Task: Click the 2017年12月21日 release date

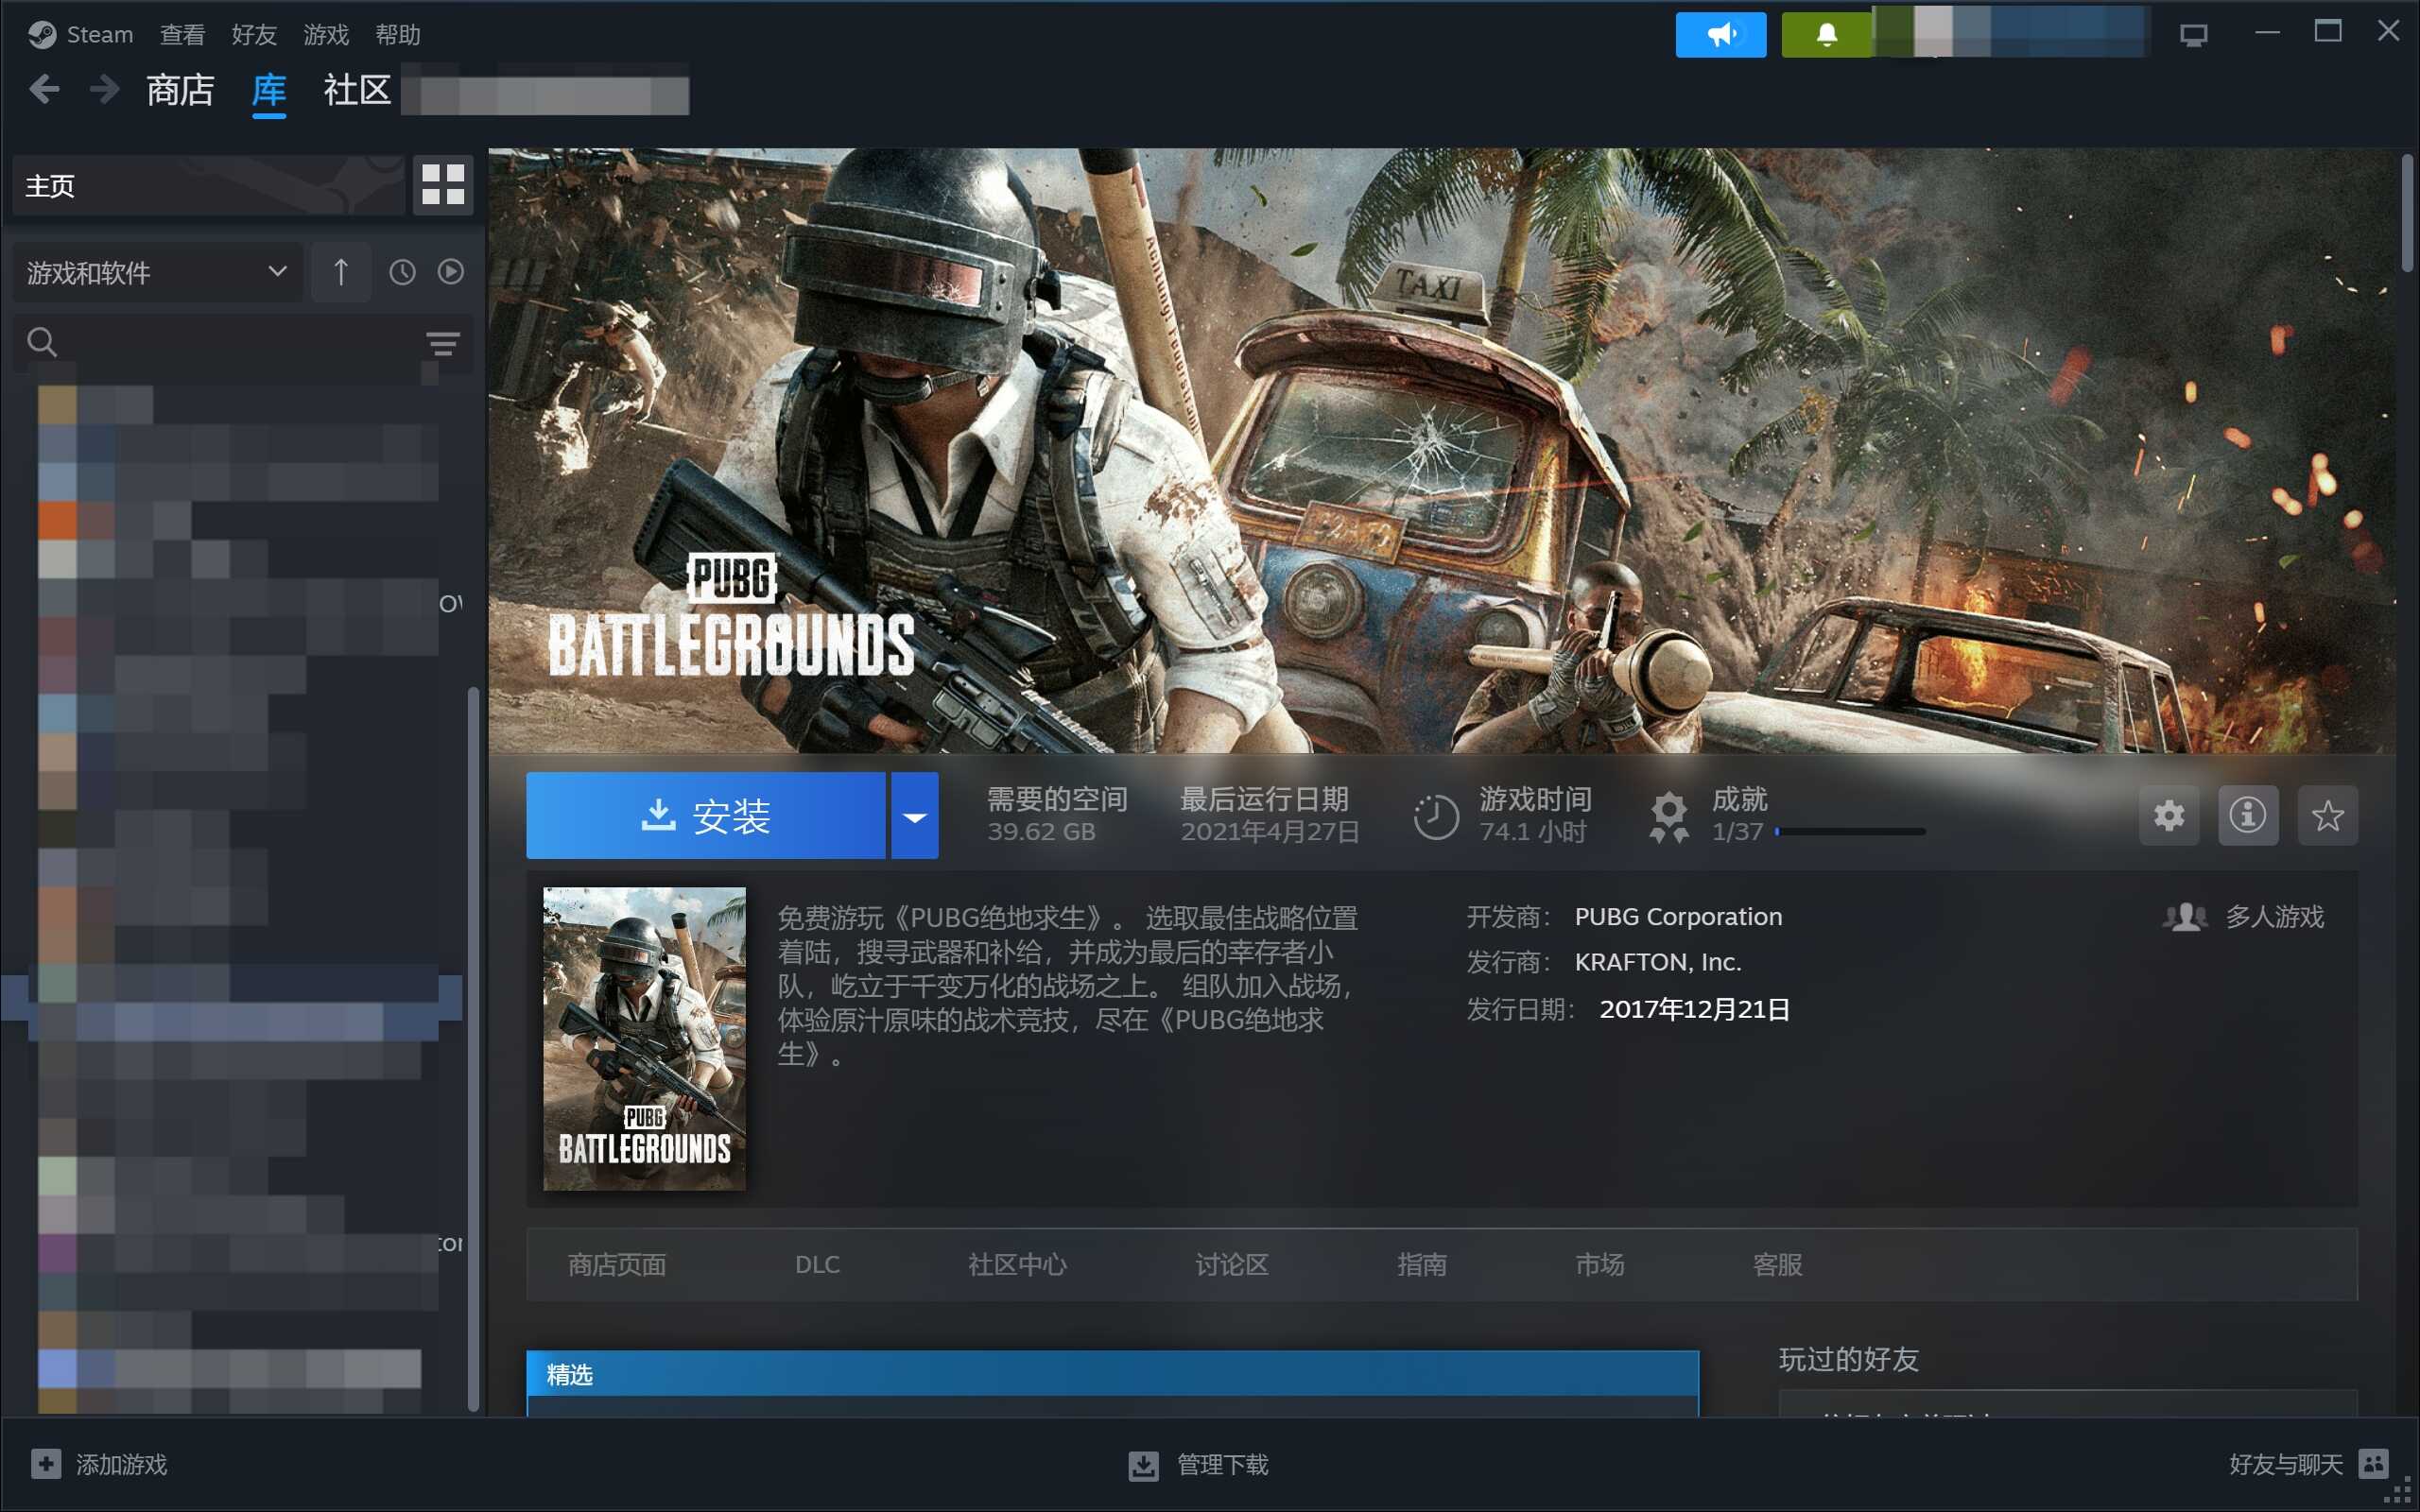Action: coord(1695,1008)
